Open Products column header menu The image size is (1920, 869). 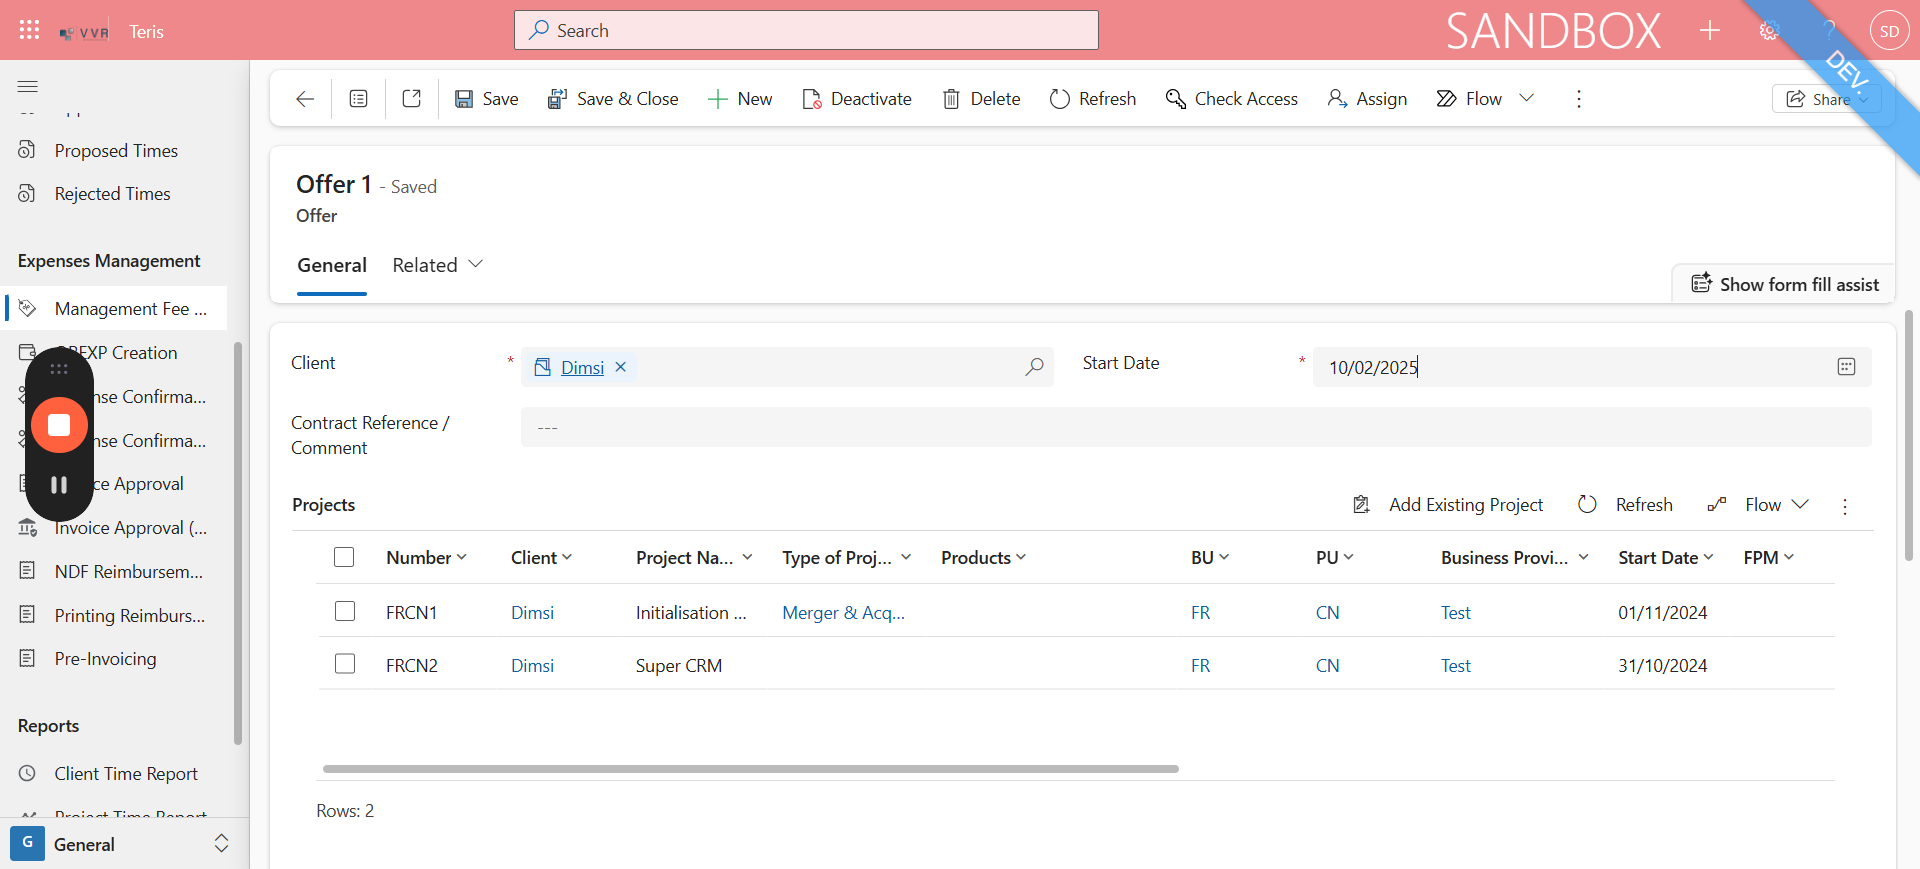coord(984,558)
